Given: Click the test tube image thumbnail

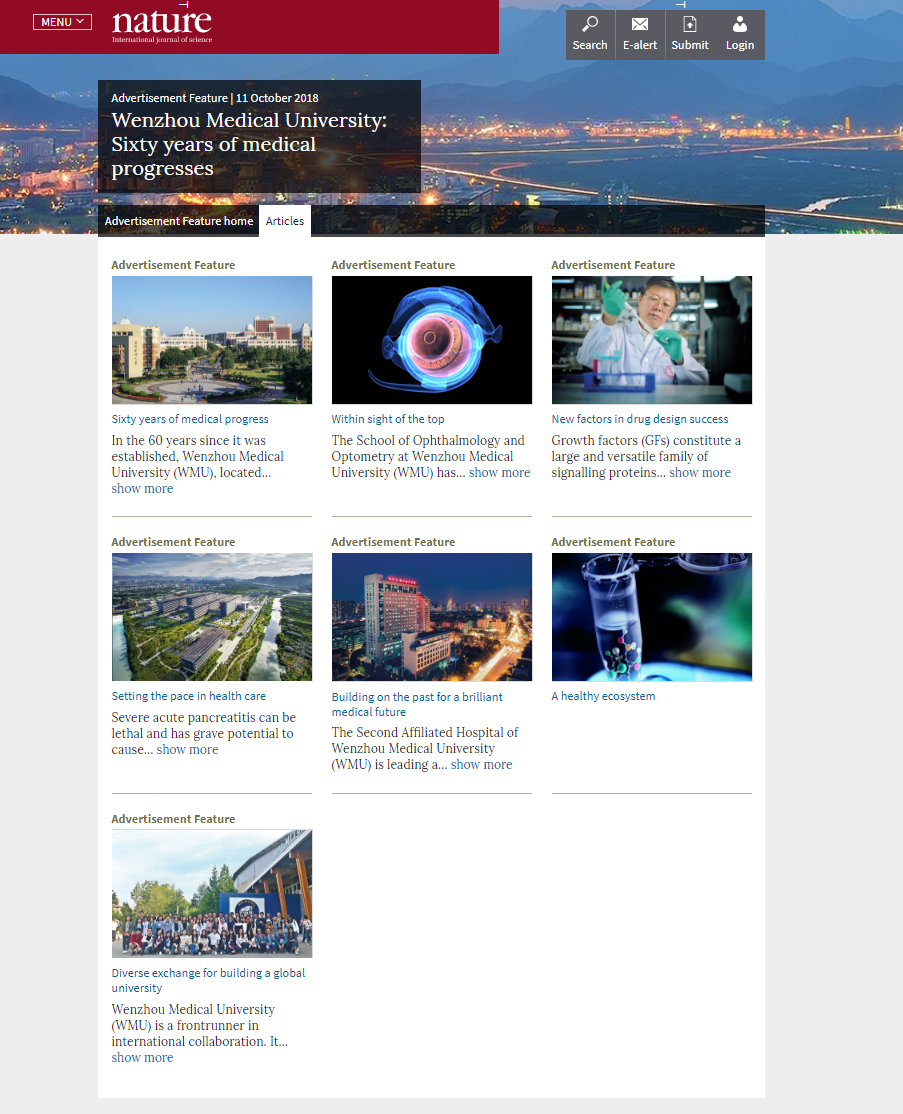Looking at the screenshot, I should (x=652, y=617).
